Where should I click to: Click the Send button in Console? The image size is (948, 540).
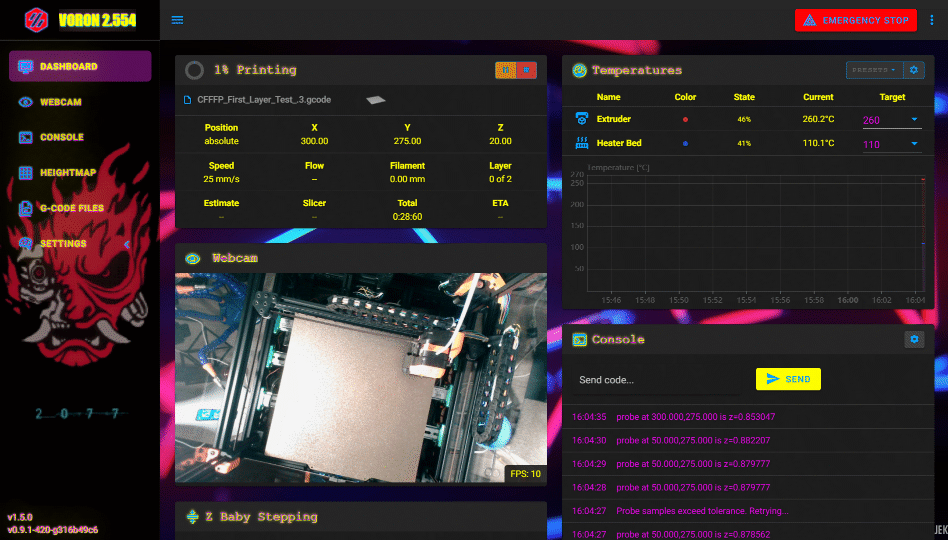(x=788, y=379)
